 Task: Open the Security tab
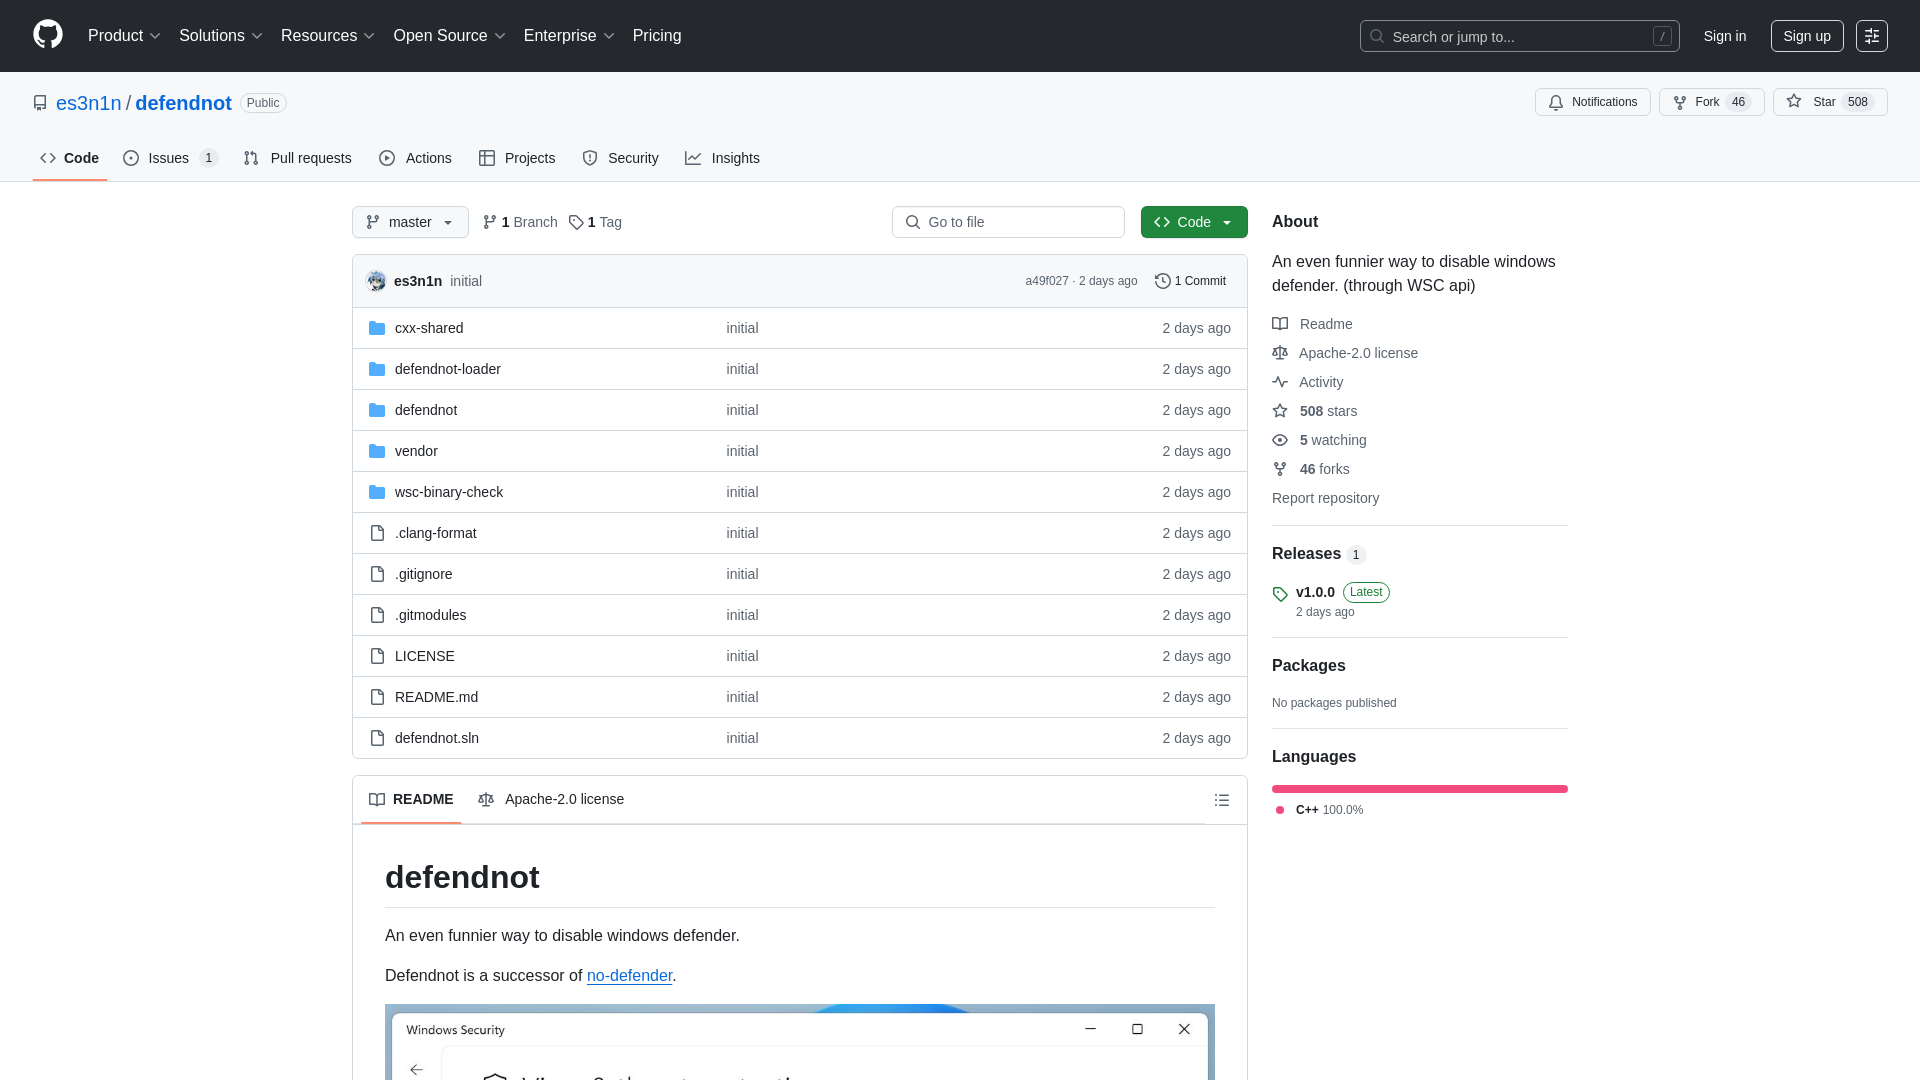coord(620,158)
